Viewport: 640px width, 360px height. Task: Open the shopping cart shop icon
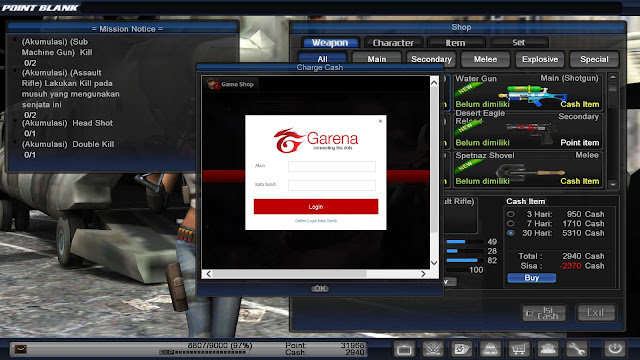[x=519, y=349]
